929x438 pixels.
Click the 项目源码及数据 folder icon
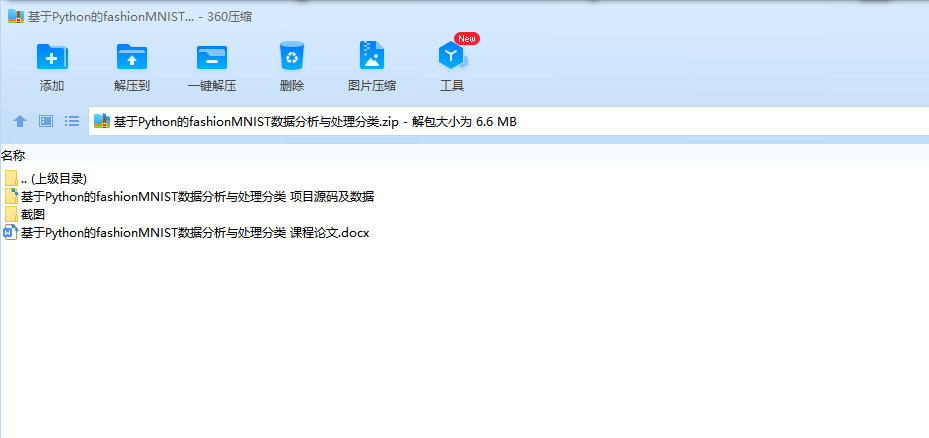(x=11, y=197)
